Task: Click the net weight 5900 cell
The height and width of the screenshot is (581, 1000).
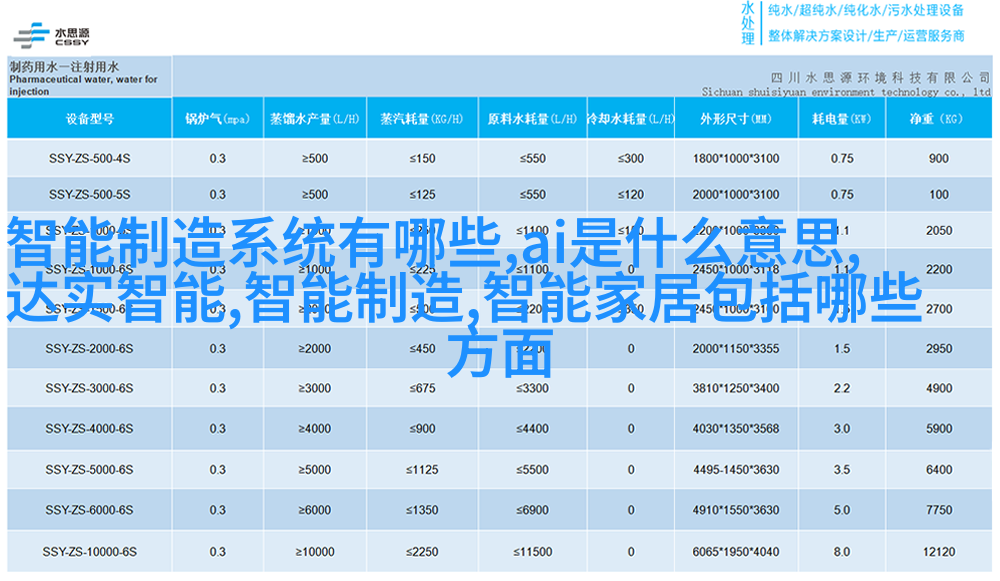Action: coord(939,429)
